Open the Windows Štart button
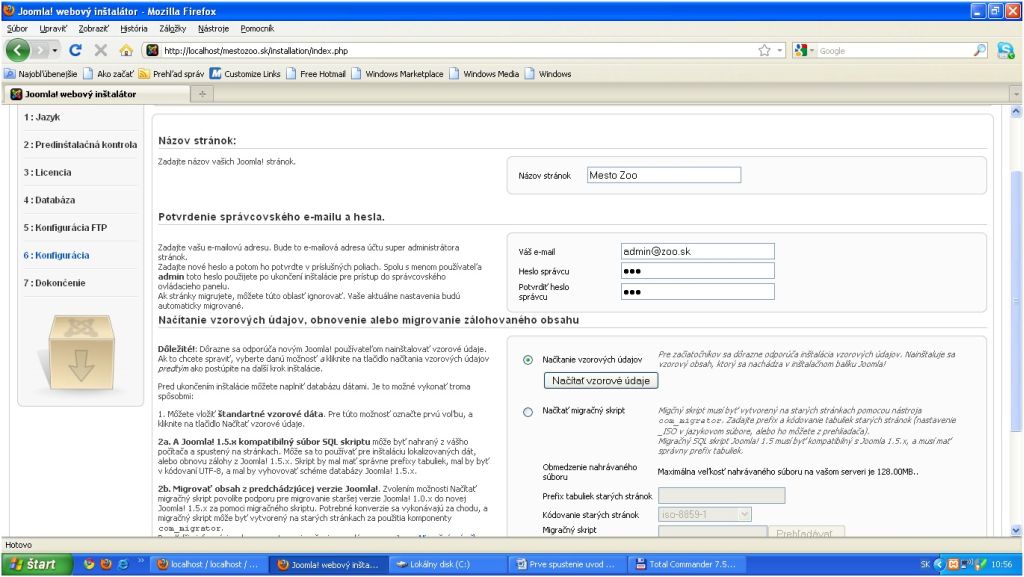Image resolution: width=1024 pixels, height=577 pixels. tap(37, 564)
